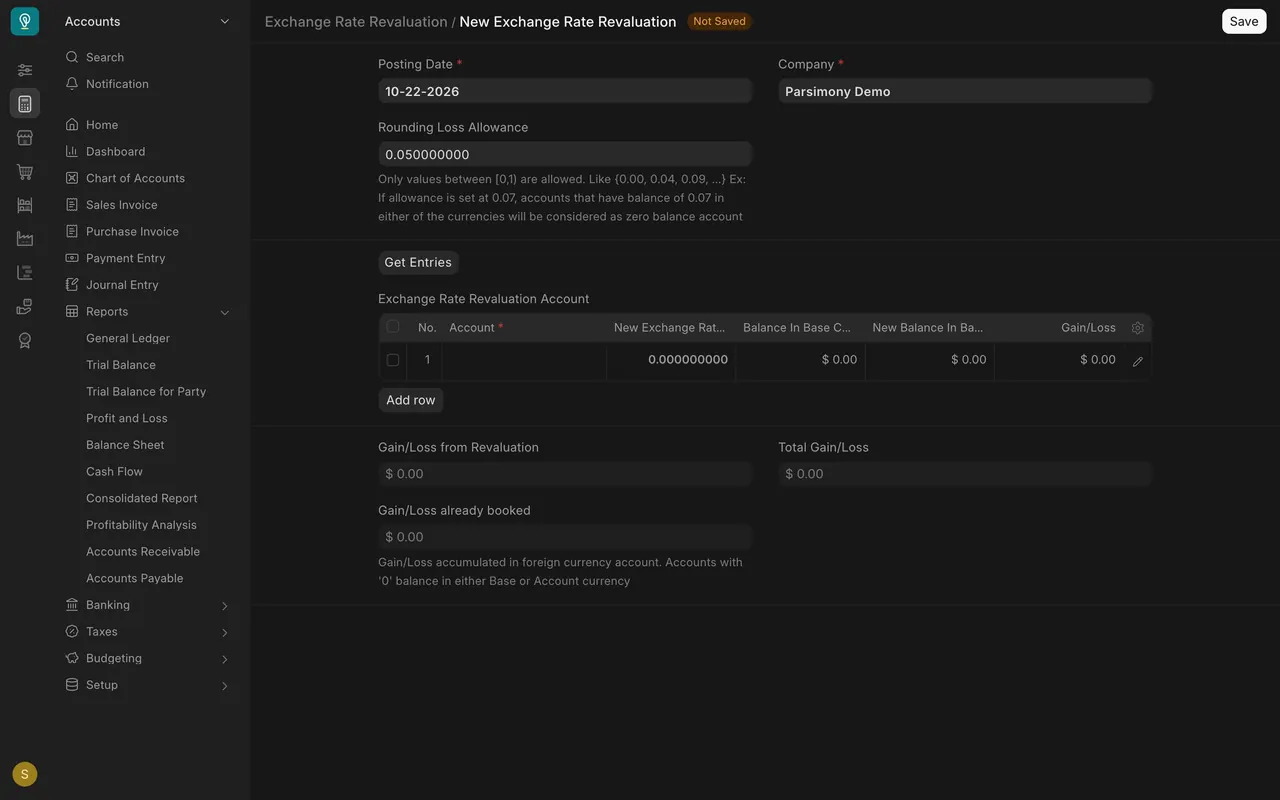Open the factory module icon
The height and width of the screenshot is (800, 1280).
pos(25,239)
